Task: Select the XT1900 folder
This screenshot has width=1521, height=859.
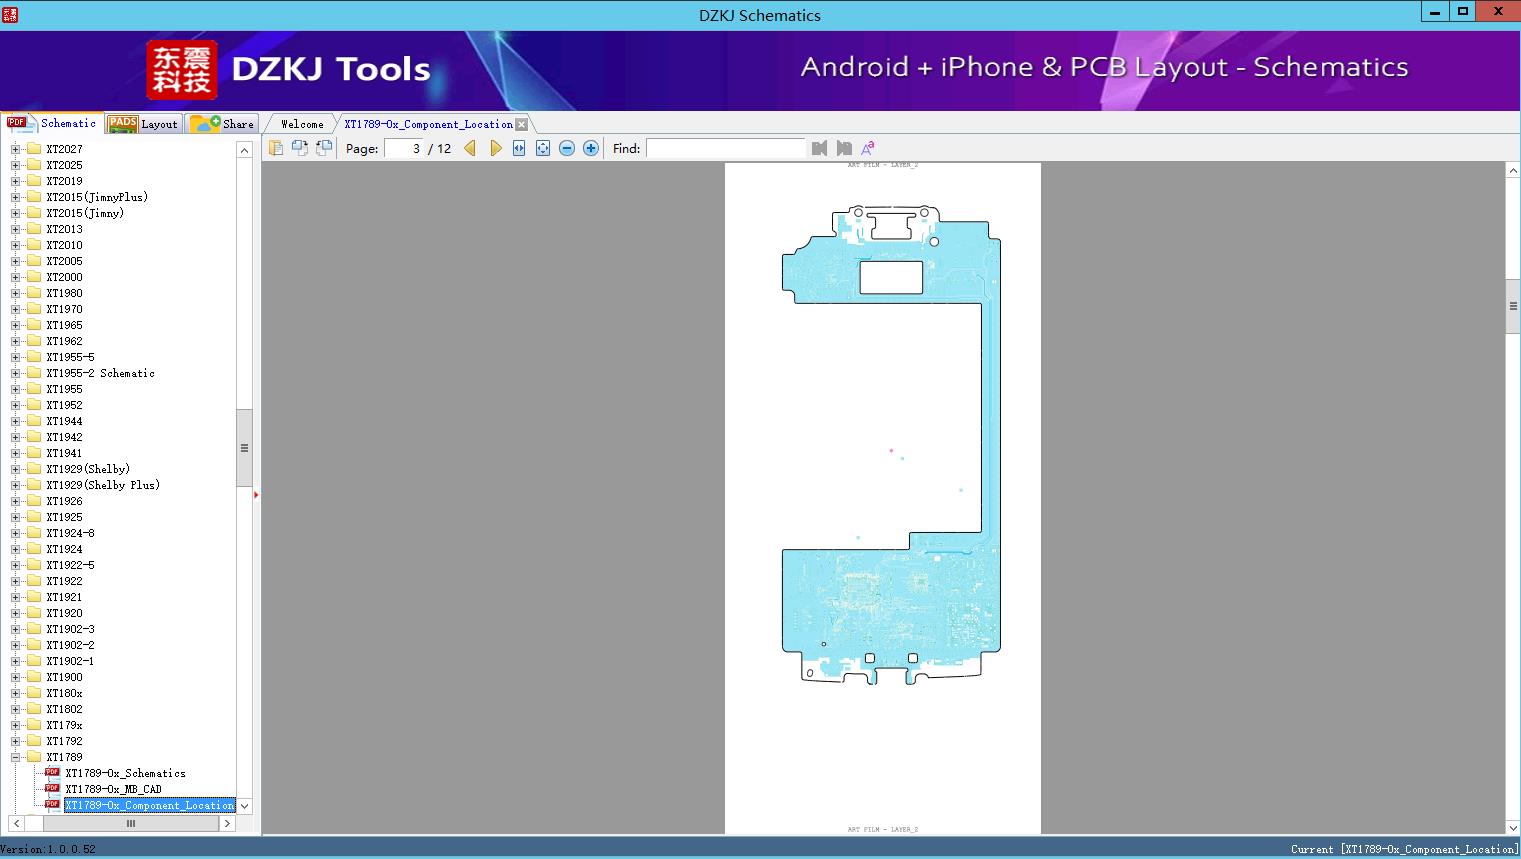Action: click(x=64, y=677)
